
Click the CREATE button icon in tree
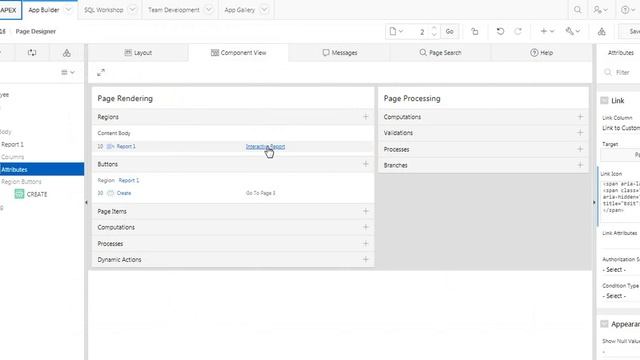point(19,194)
